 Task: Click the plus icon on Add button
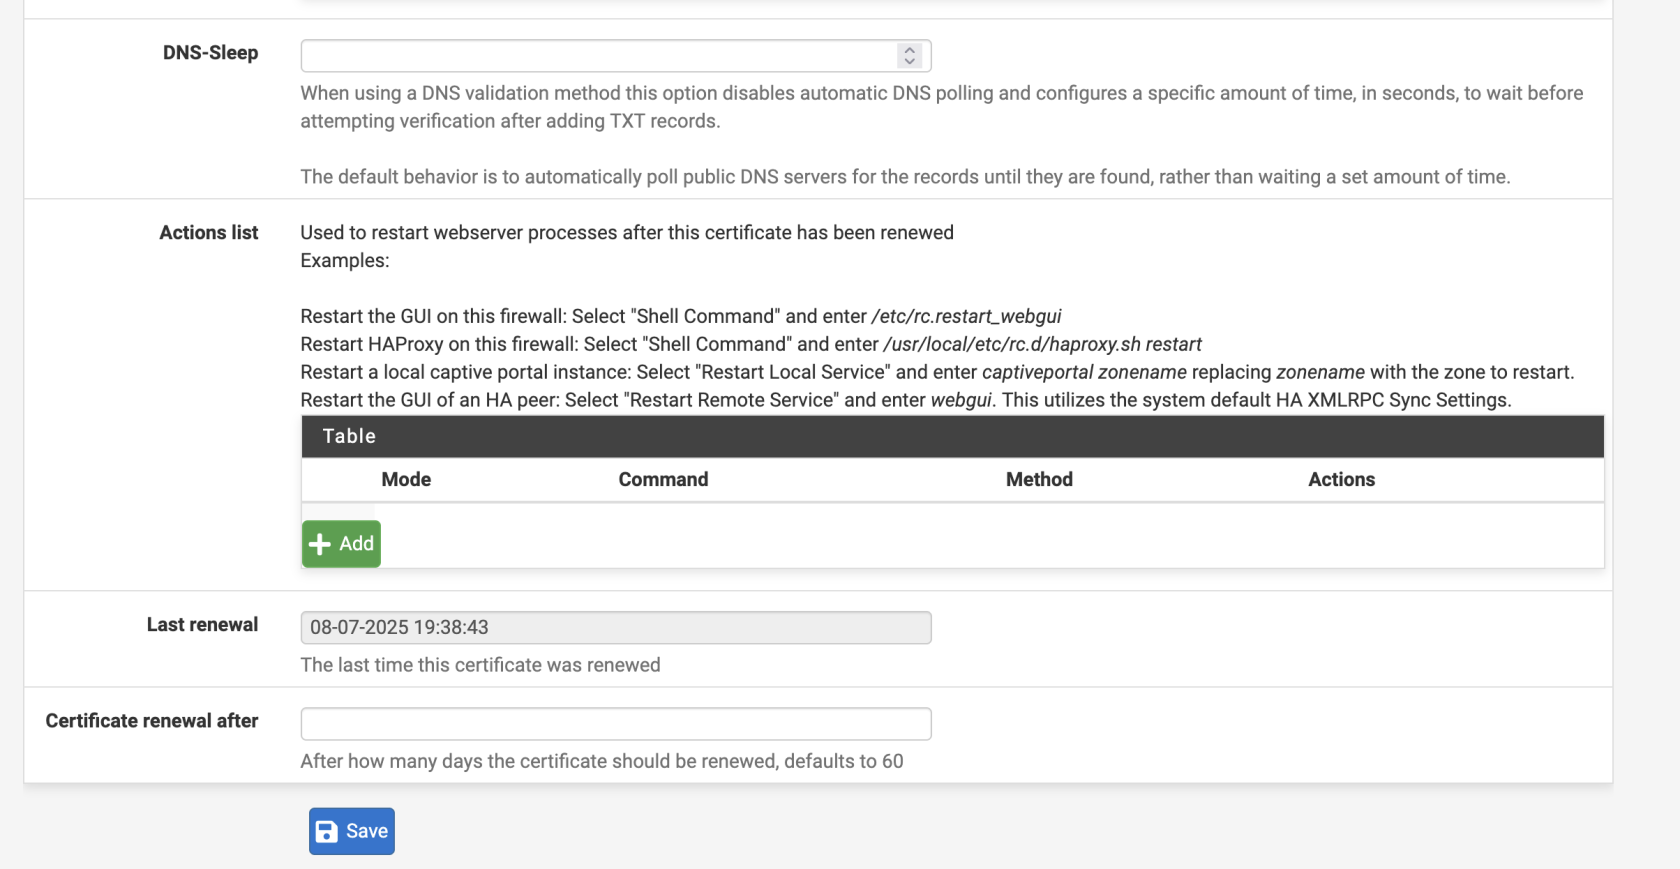coord(320,544)
